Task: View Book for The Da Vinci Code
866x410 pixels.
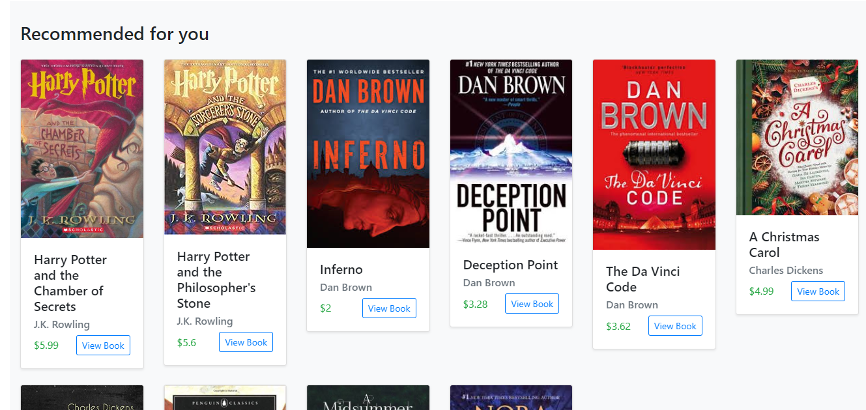Action: [675, 326]
